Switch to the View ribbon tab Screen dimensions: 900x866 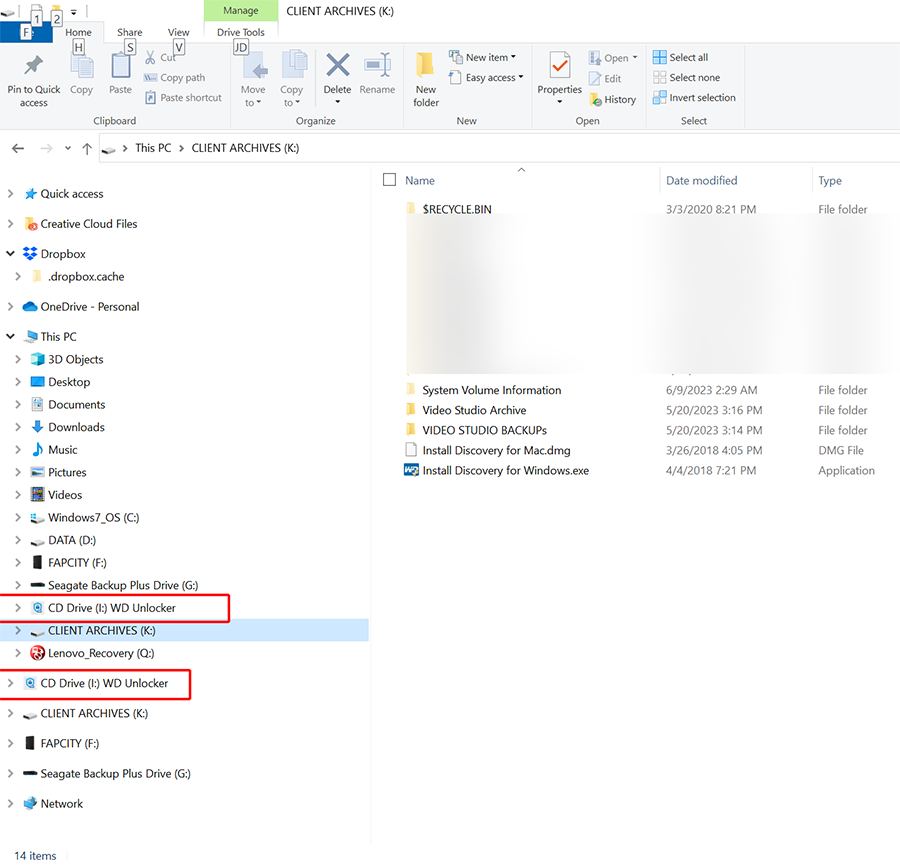[179, 33]
